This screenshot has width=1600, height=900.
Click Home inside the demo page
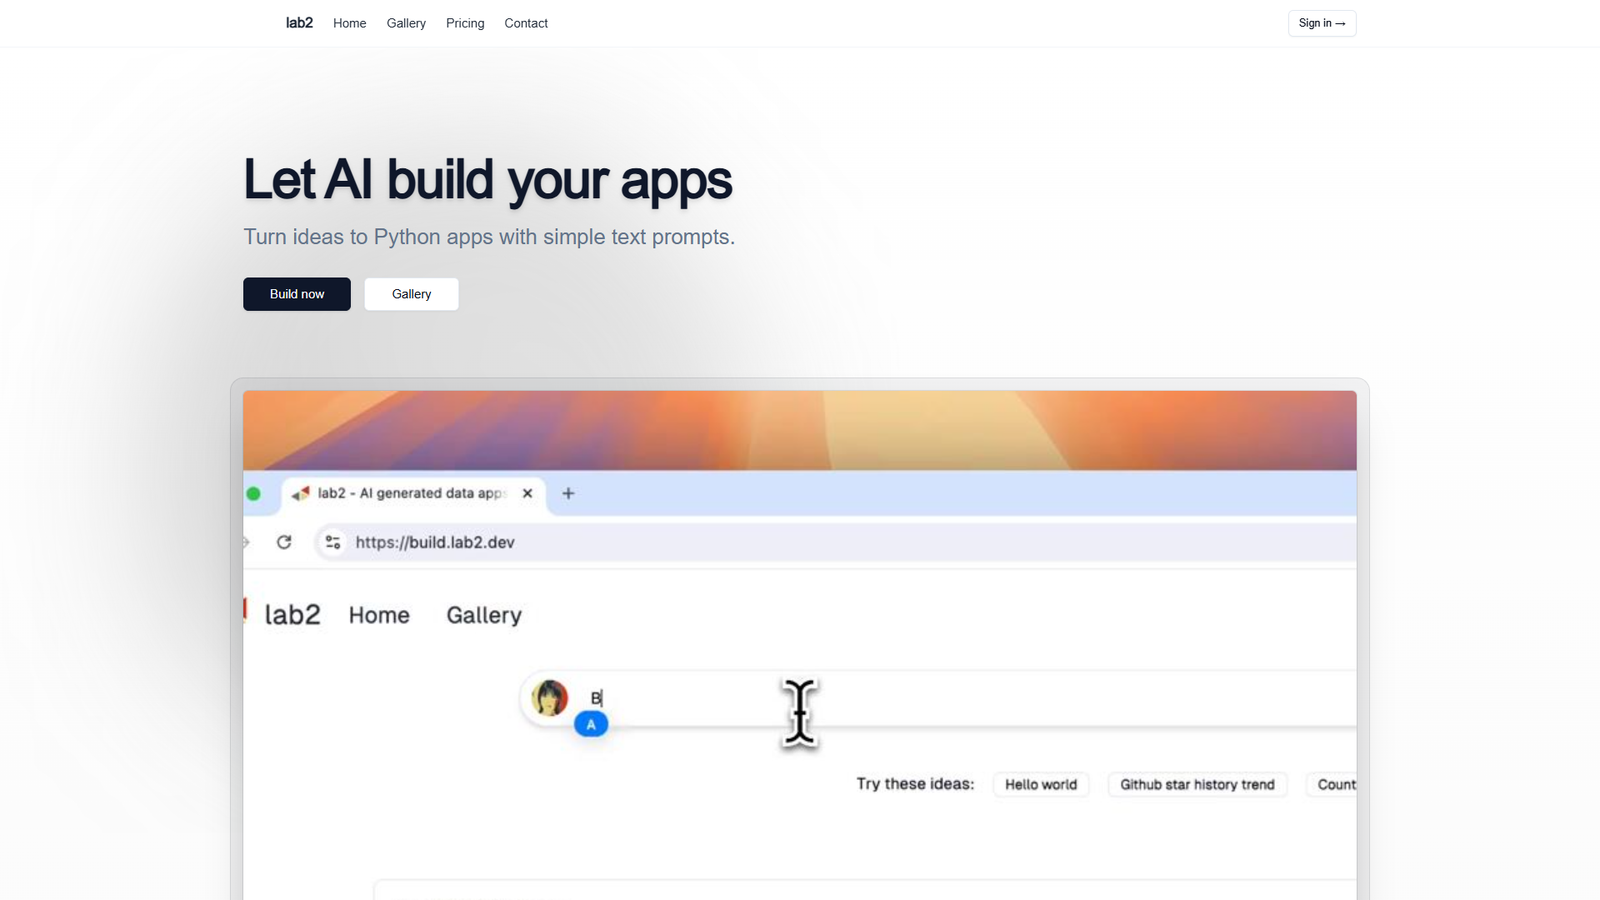(x=379, y=615)
